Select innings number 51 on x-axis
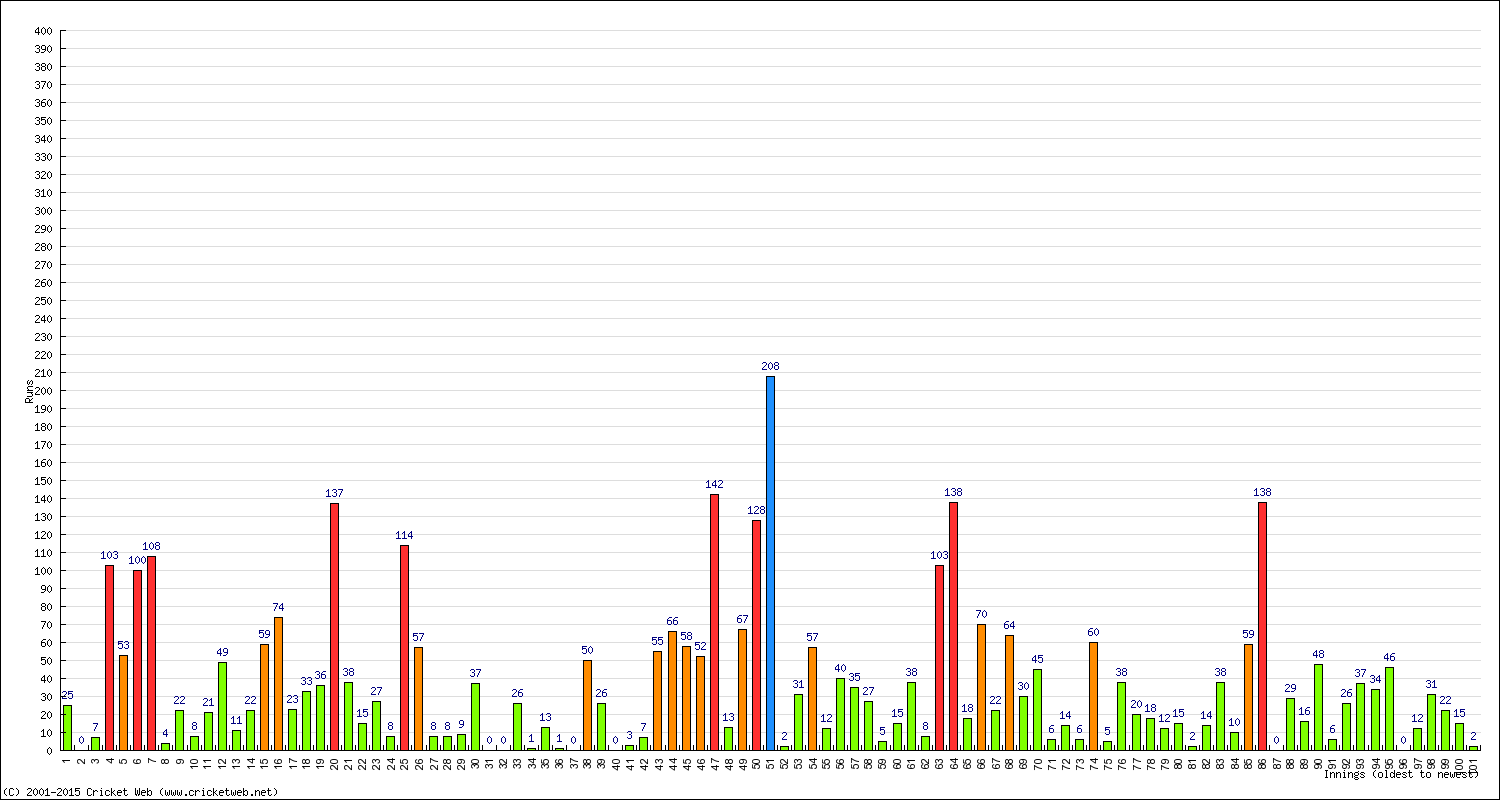 click(770, 762)
